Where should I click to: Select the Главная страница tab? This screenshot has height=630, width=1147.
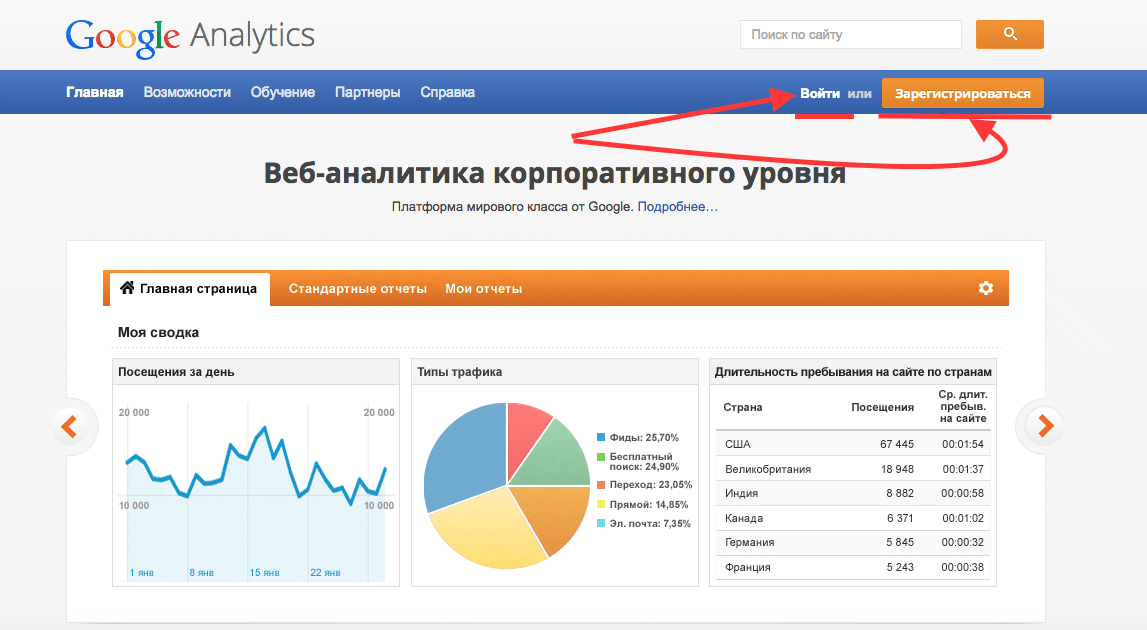coord(190,289)
